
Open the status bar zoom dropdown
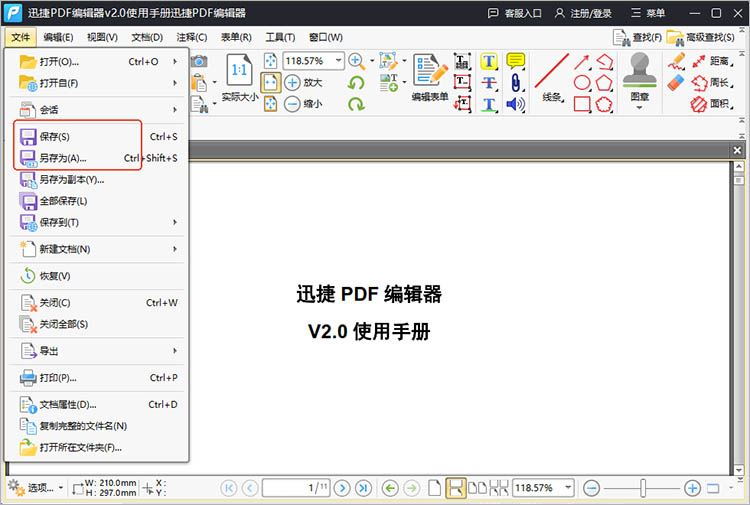(568, 488)
